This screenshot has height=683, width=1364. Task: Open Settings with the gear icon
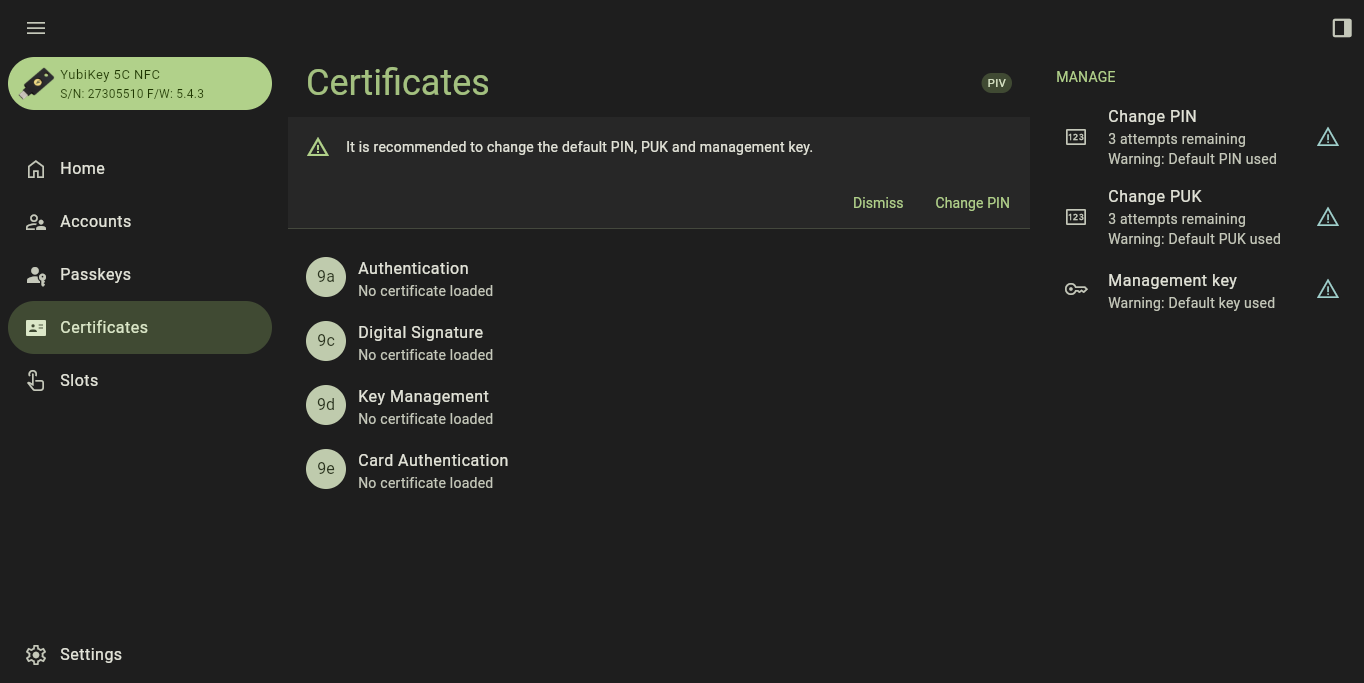(x=36, y=654)
